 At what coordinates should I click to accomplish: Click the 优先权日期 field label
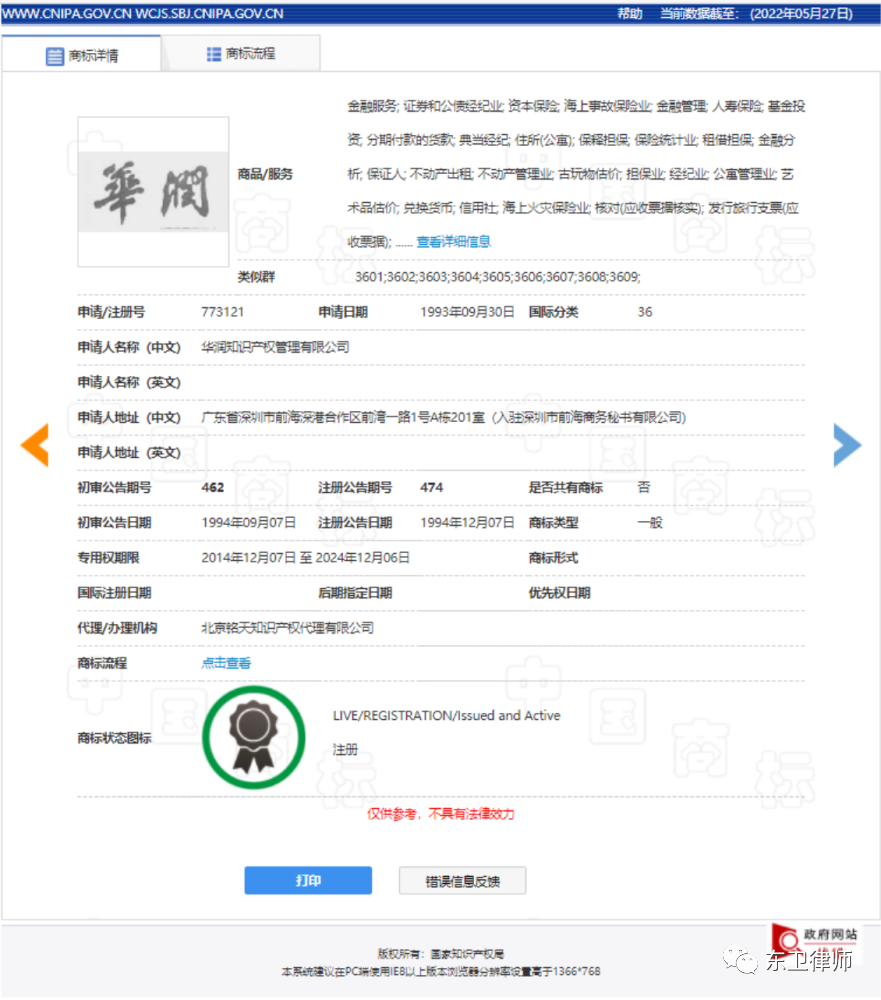pyautogui.click(x=559, y=593)
